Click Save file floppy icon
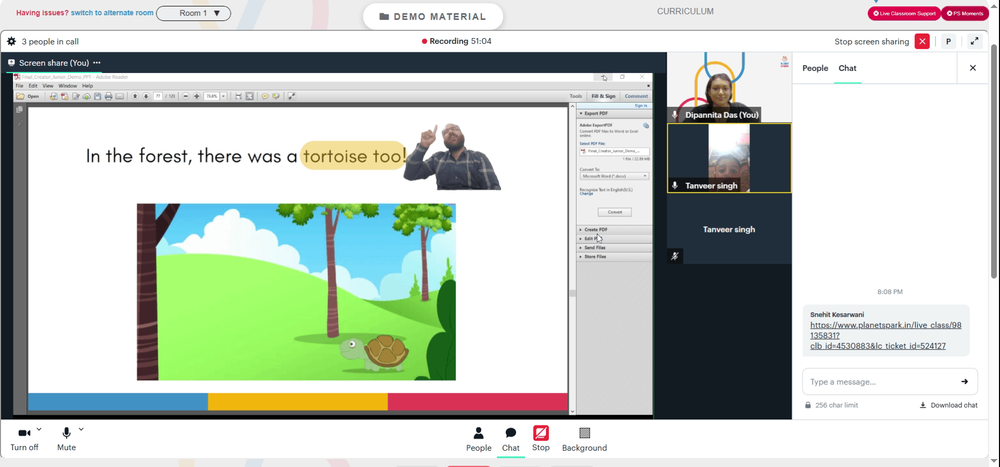Image resolution: width=1000 pixels, height=467 pixels. coord(98,96)
